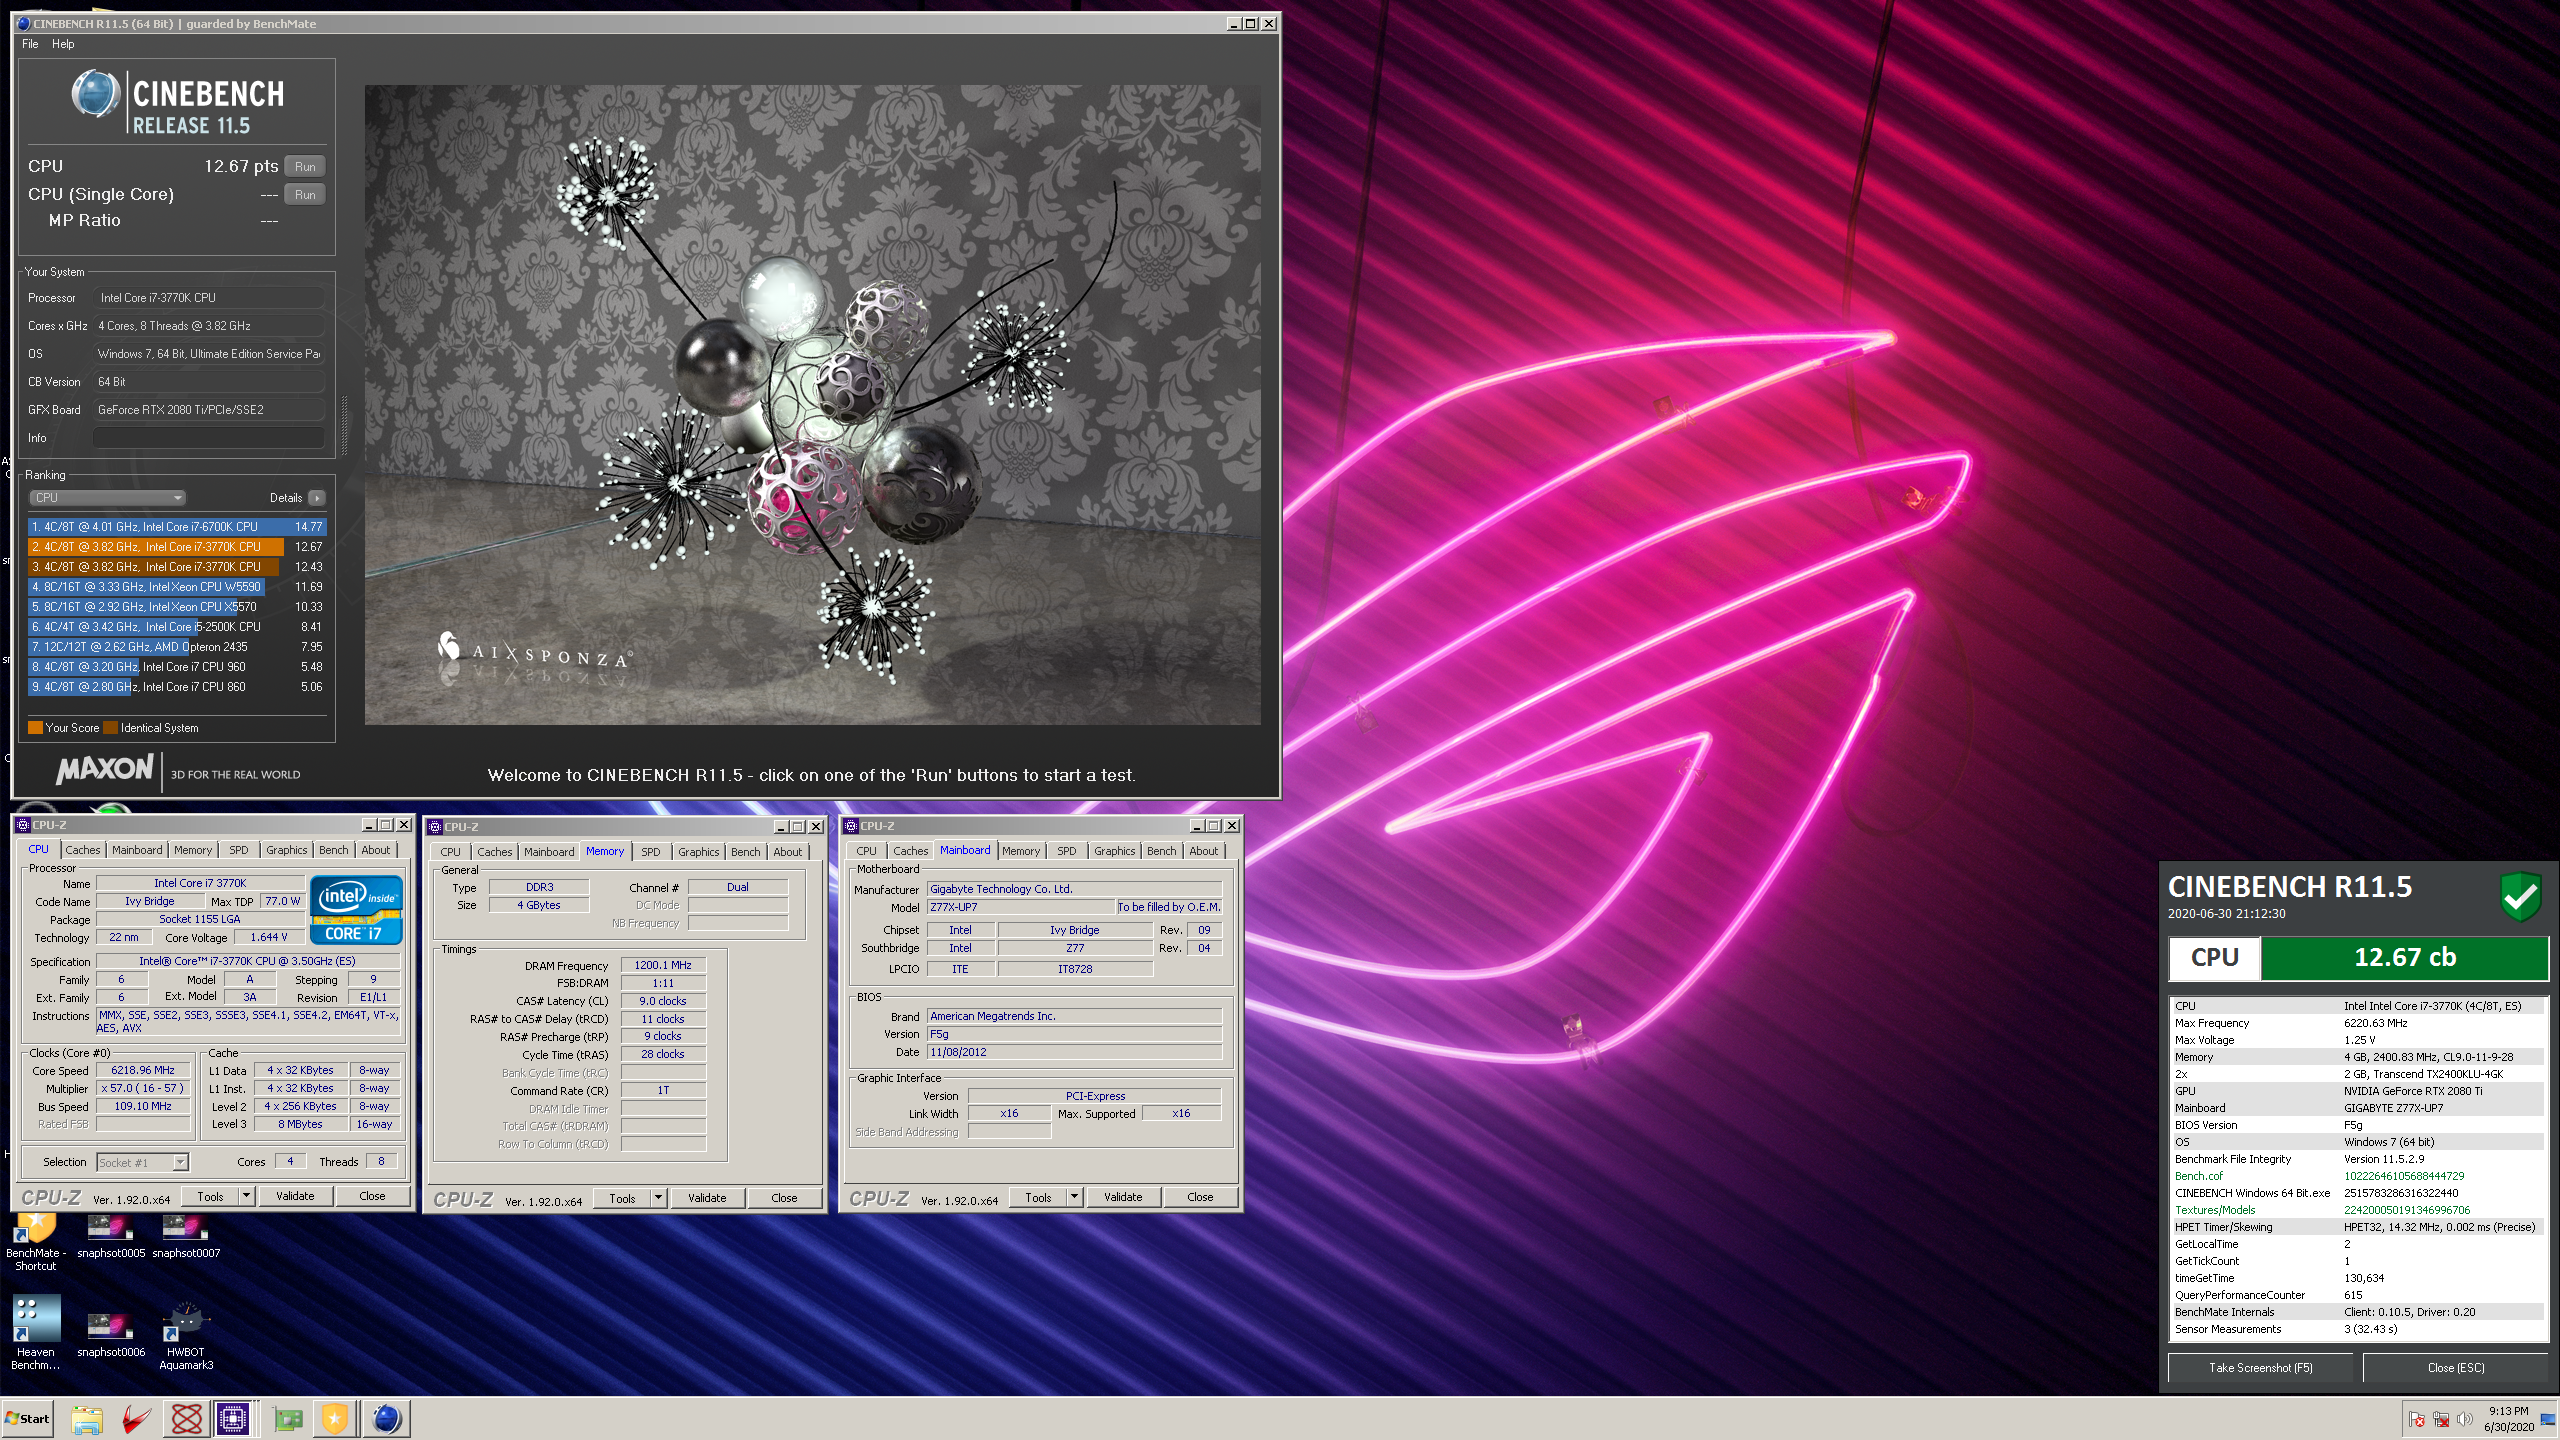Select ranking row i7-6700K with 14.77
Screen dimensions: 2560x1440
click(x=177, y=527)
